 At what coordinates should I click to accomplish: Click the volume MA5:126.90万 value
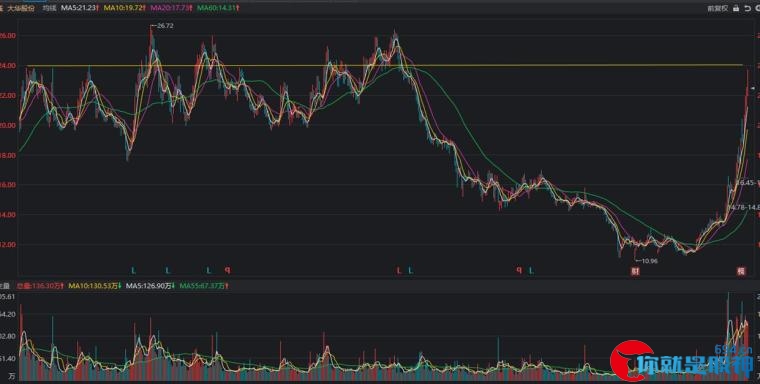pos(150,286)
